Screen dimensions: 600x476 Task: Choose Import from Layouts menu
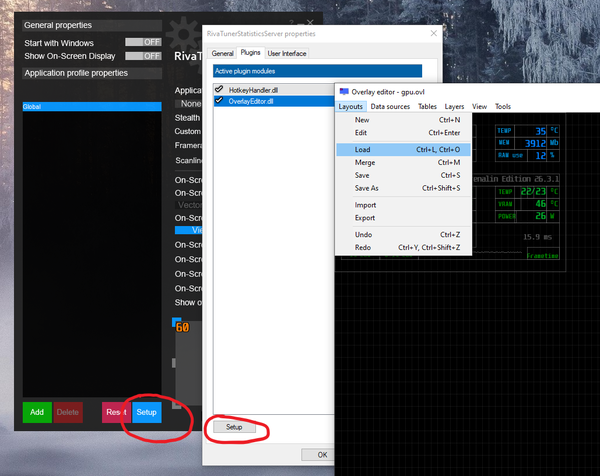click(403, 205)
